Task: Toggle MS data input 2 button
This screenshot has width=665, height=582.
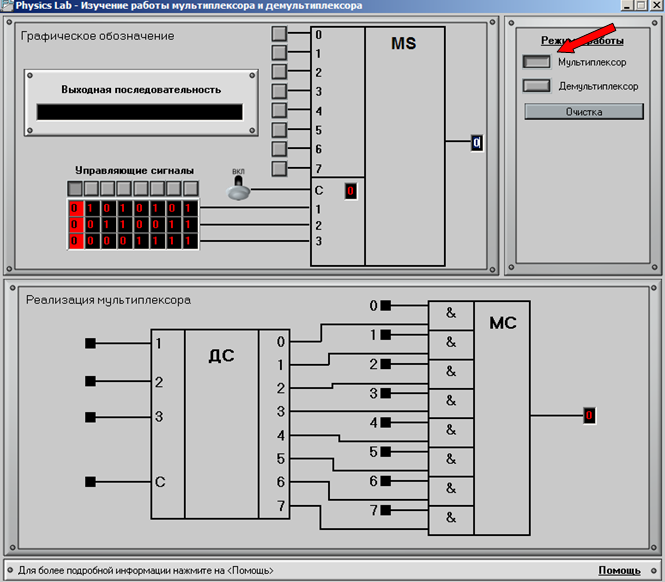Action: (x=279, y=72)
